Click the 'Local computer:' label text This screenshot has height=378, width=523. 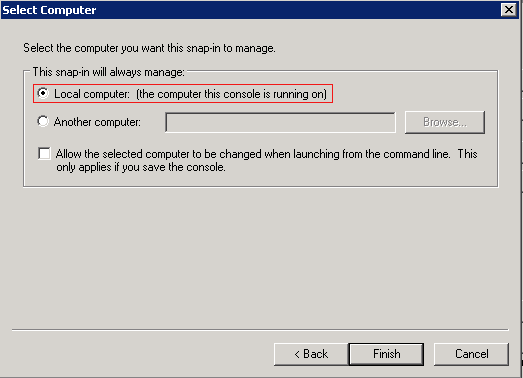92,94
